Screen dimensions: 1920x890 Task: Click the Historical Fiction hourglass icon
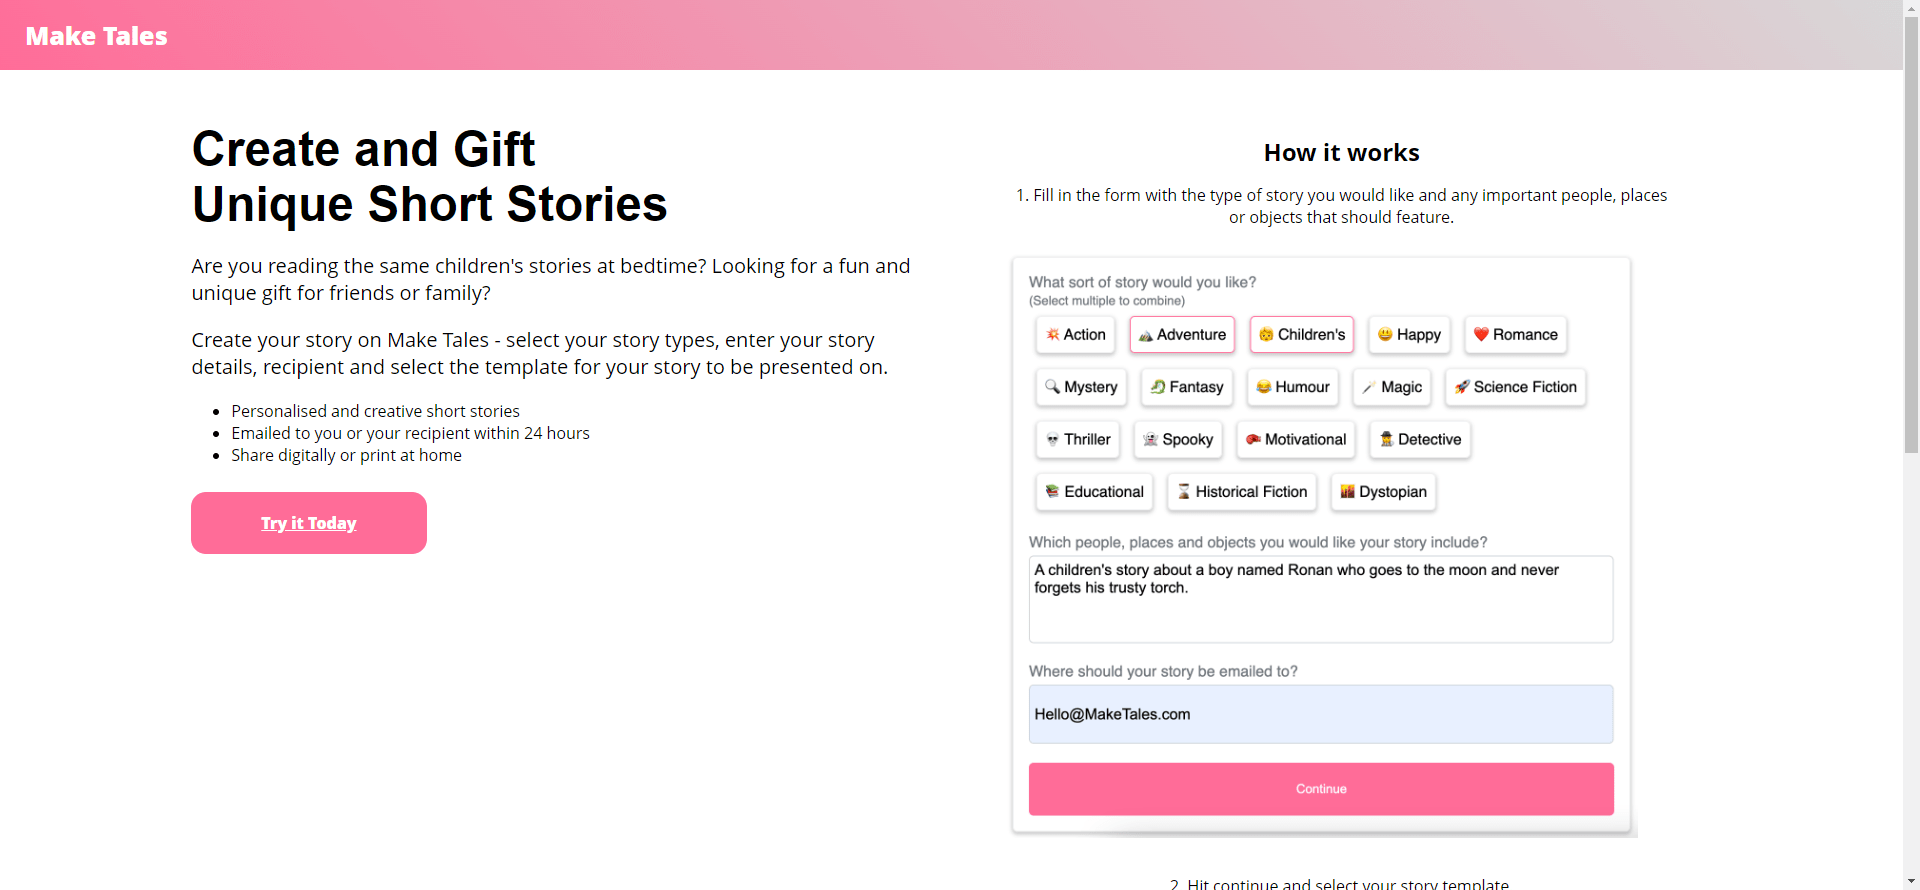[1184, 492]
